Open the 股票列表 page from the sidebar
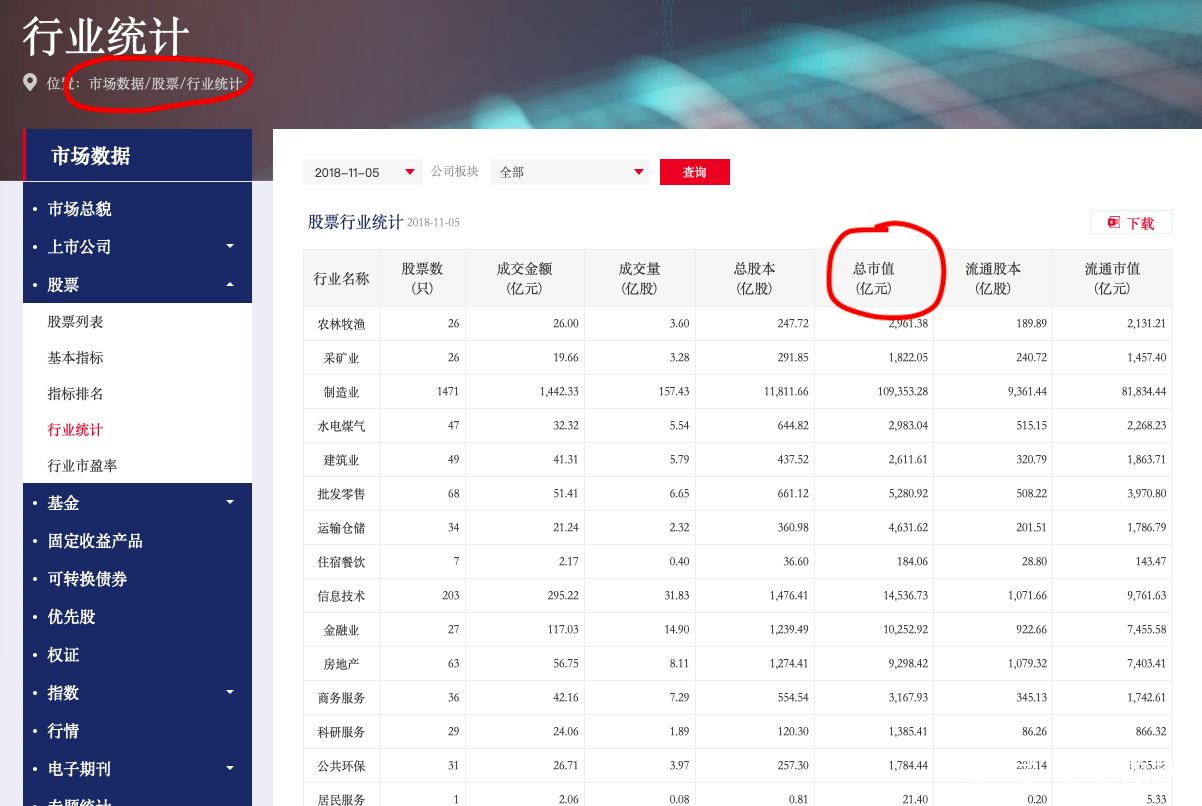Image resolution: width=1202 pixels, height=806 pixels. click(77, 321)
